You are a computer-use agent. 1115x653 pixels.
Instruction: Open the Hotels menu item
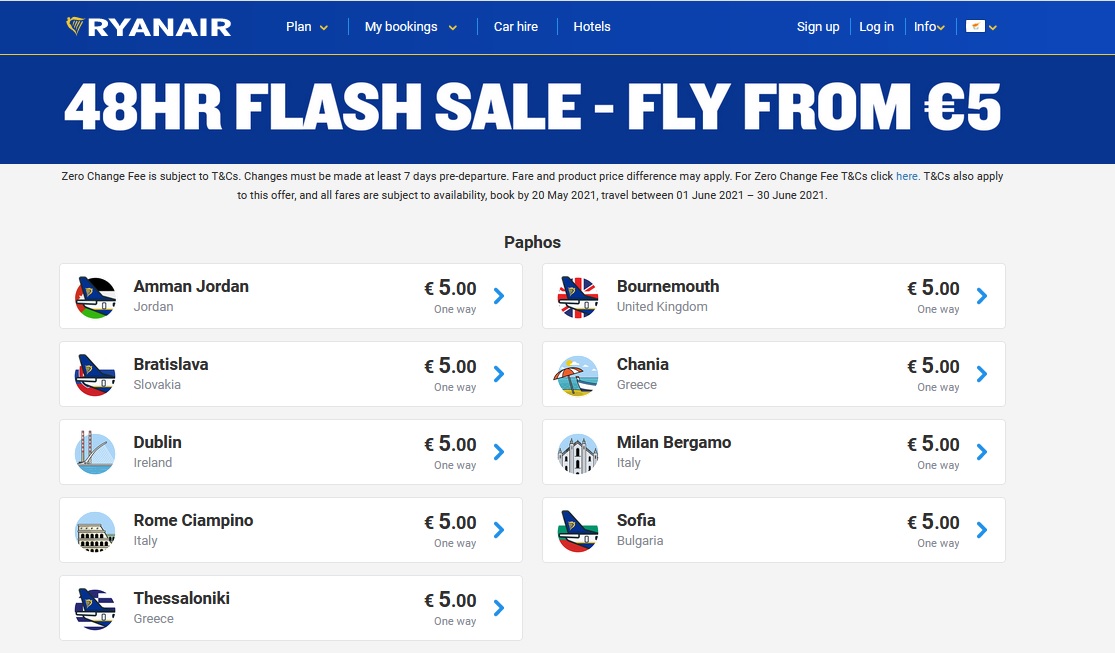592,27
